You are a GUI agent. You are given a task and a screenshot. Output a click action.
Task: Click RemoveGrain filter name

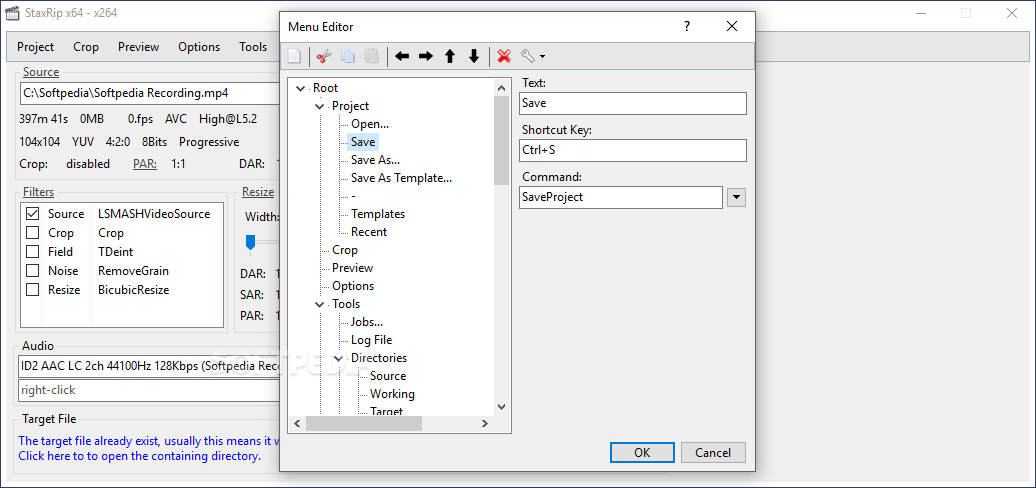[x=133, y=271]
